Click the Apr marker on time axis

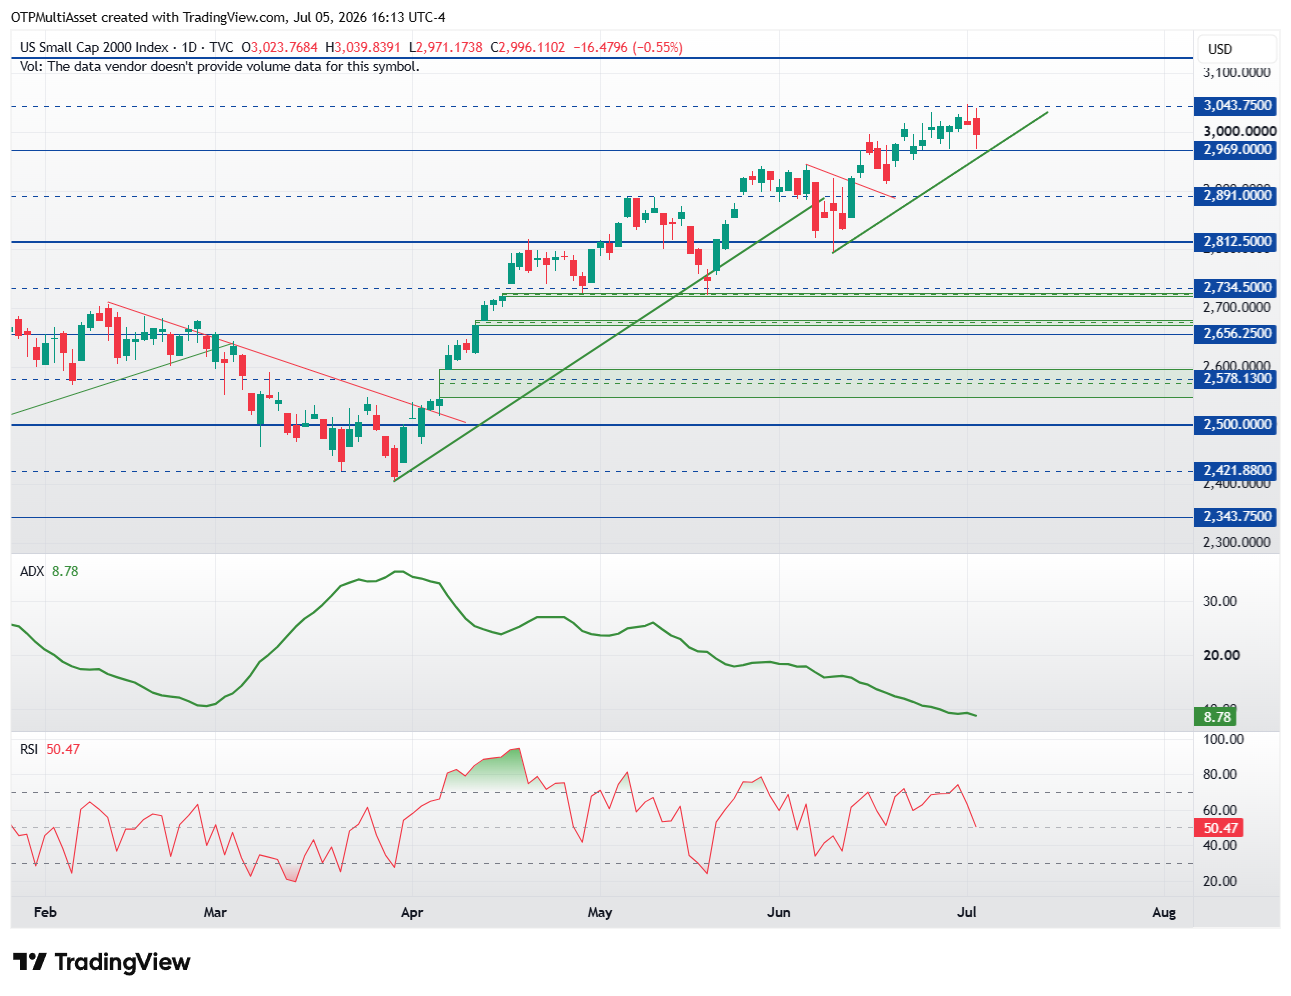click(411, 912)
